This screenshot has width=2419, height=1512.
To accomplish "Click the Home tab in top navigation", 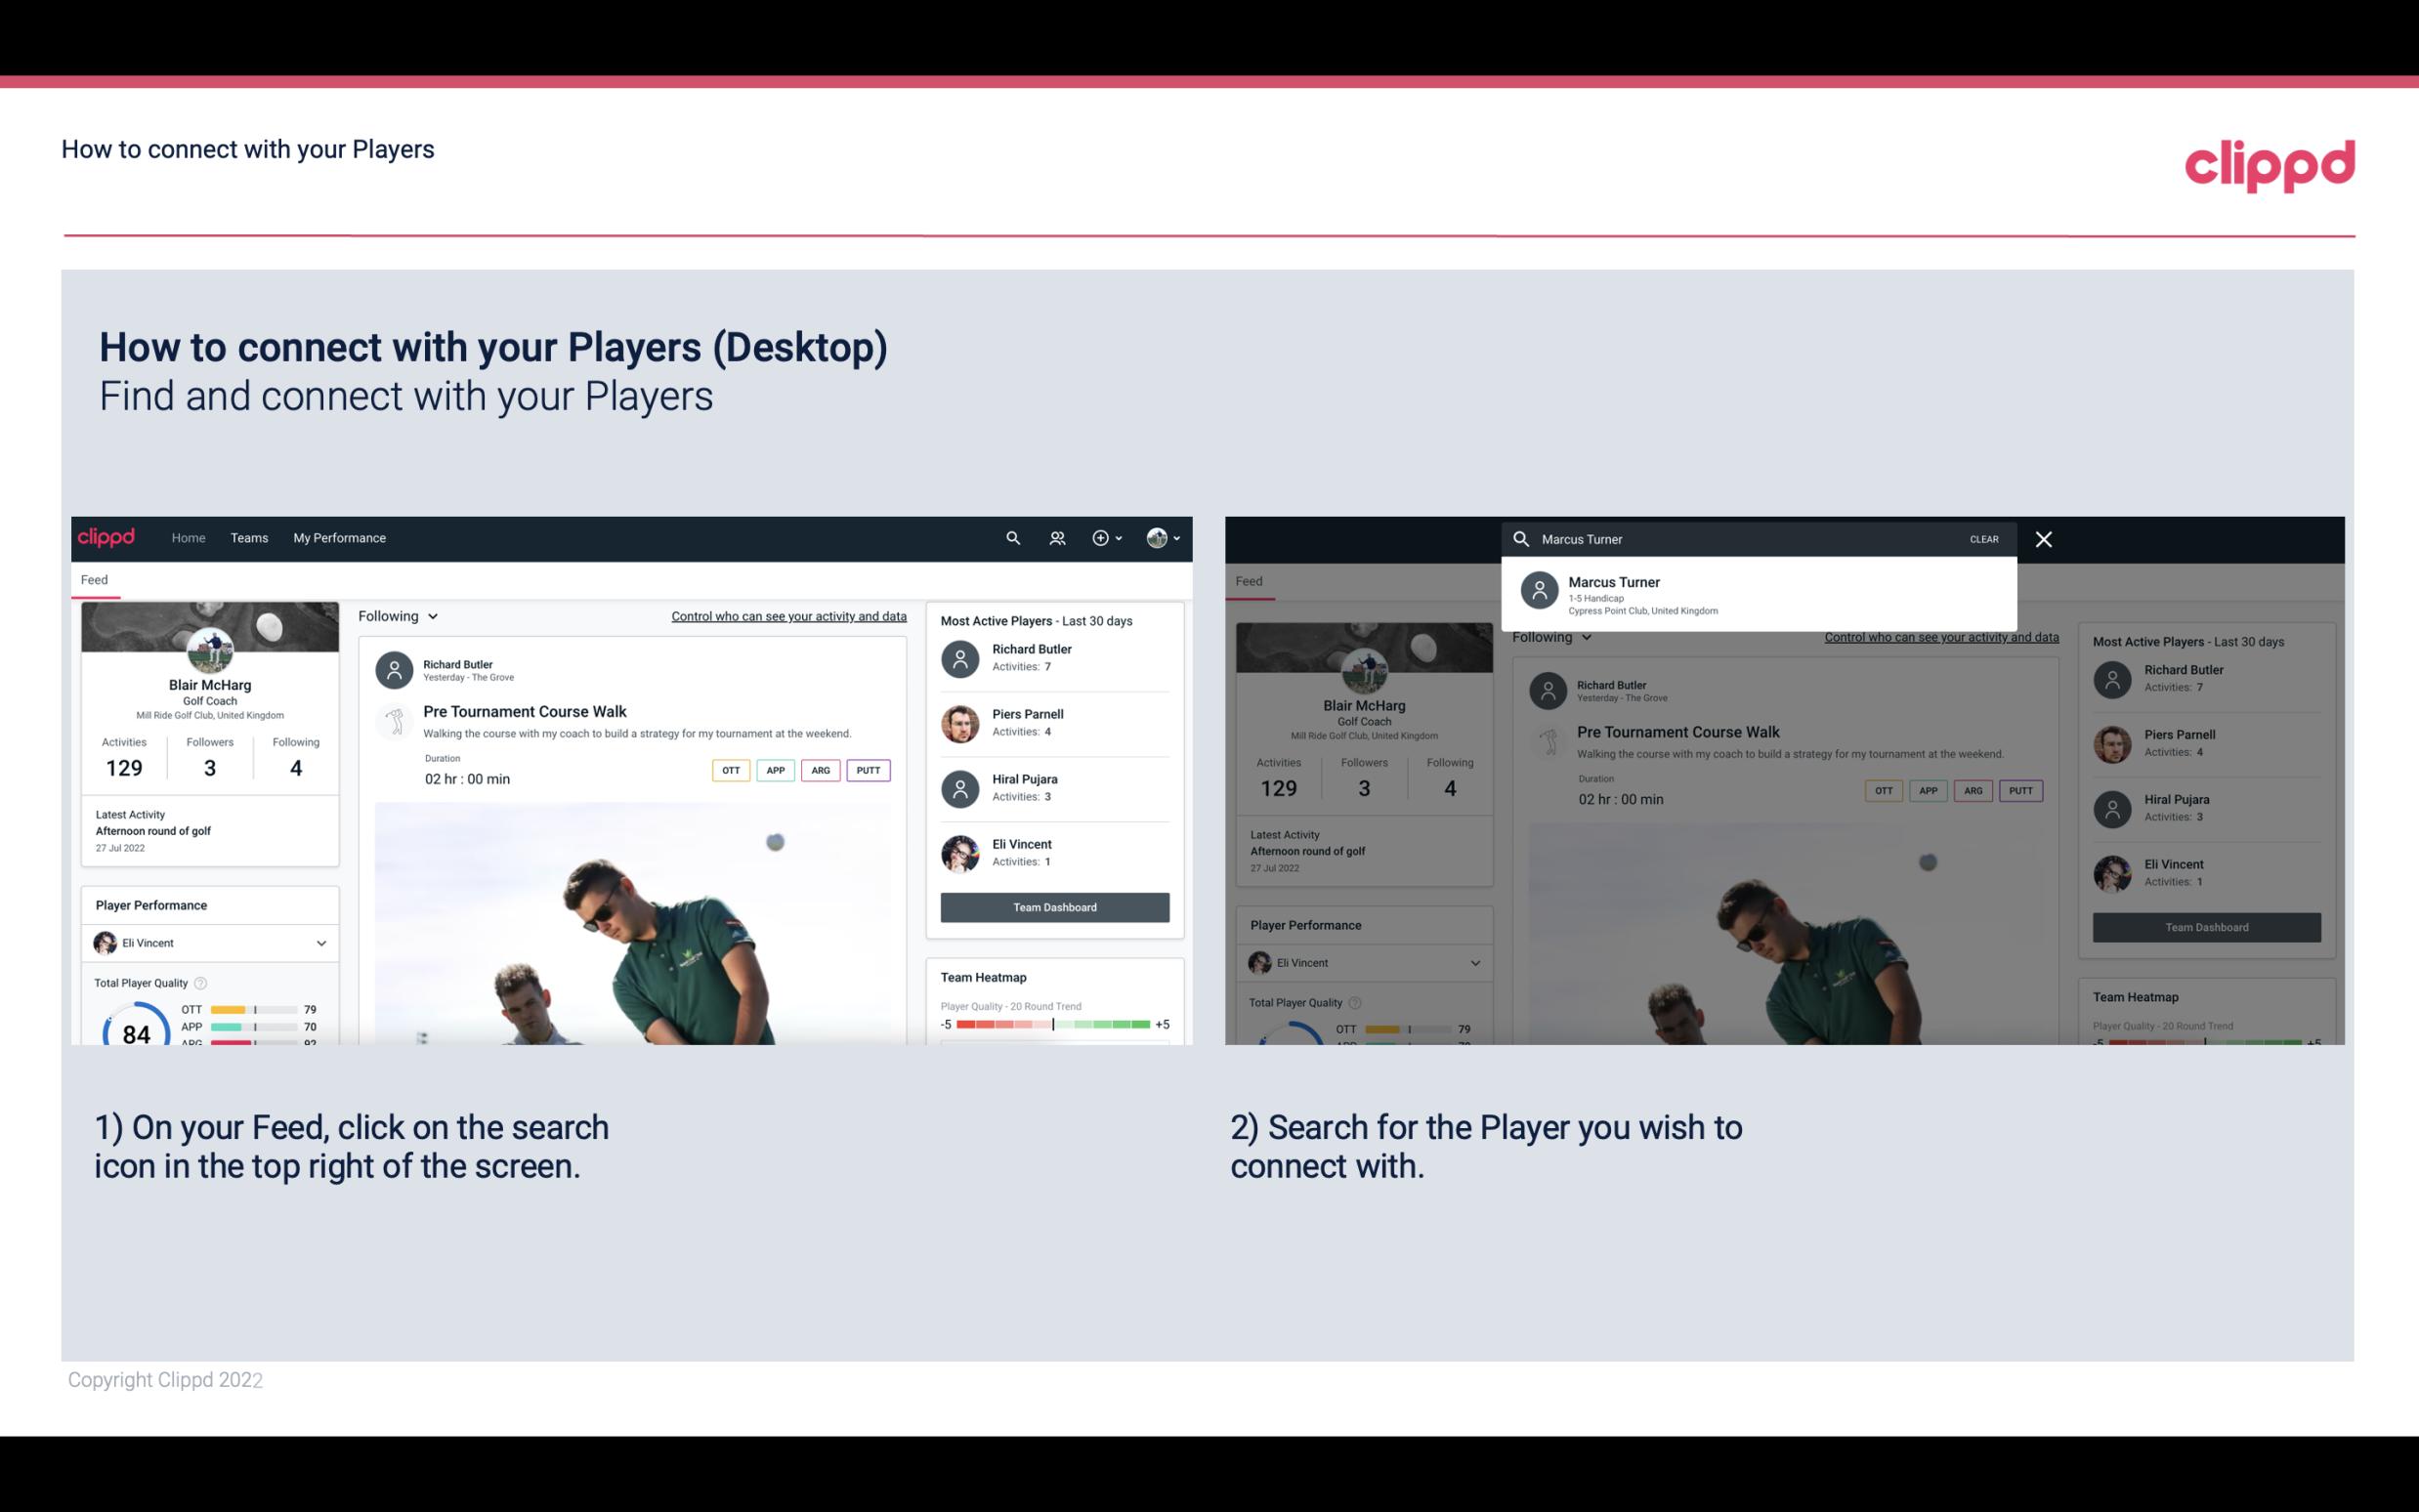I will (187, 536).
